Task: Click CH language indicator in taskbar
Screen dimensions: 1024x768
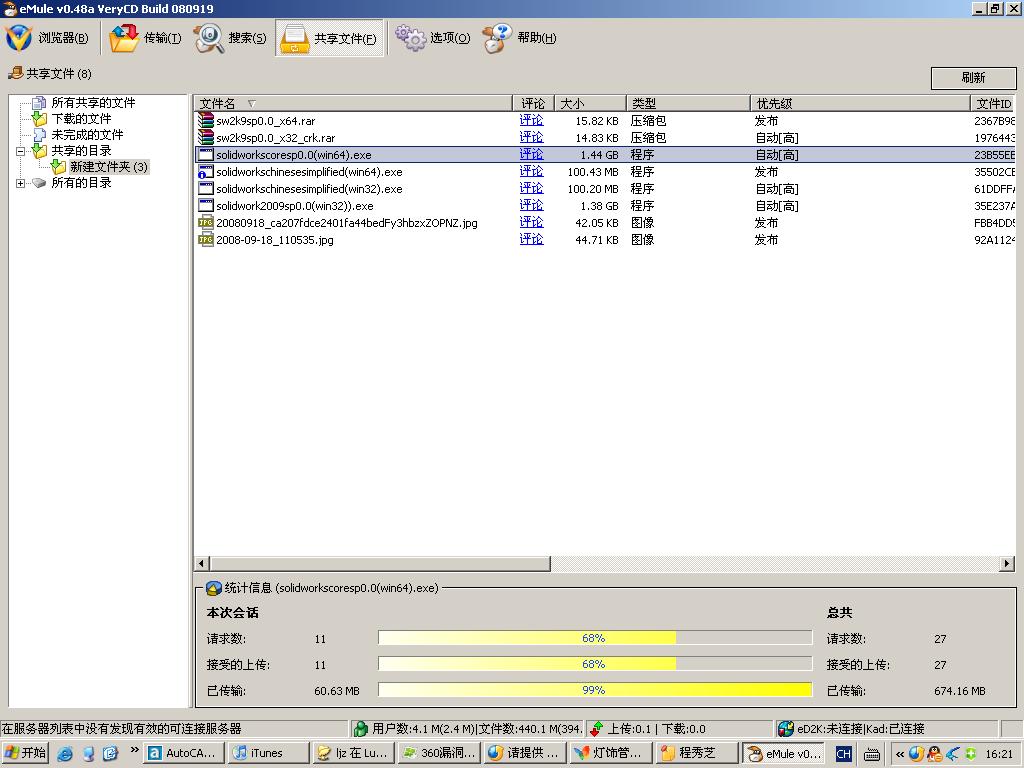Action: (843, 754)
